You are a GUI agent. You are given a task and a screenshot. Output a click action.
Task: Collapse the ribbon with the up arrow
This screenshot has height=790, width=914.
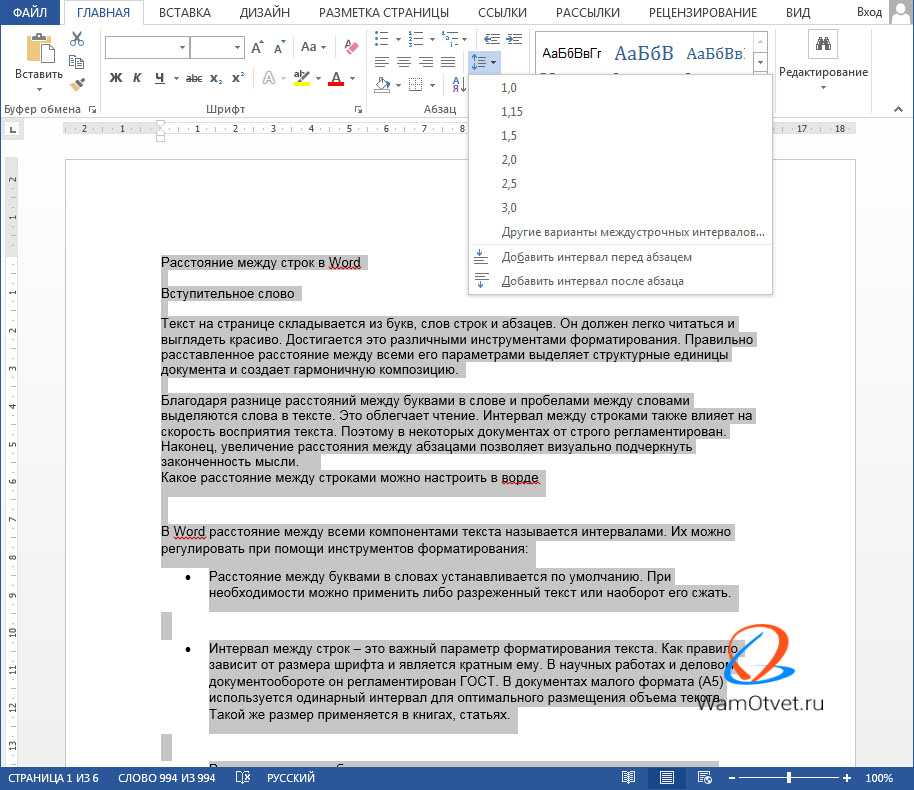coord(898,109)
